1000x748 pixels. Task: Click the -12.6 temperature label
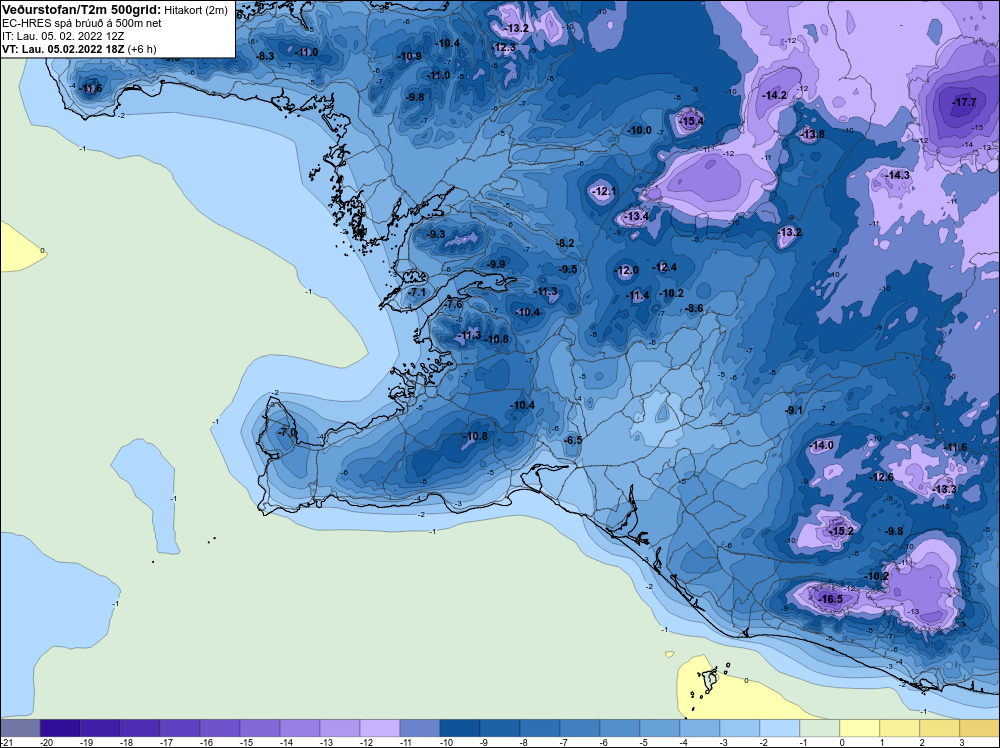pos(881,477)
